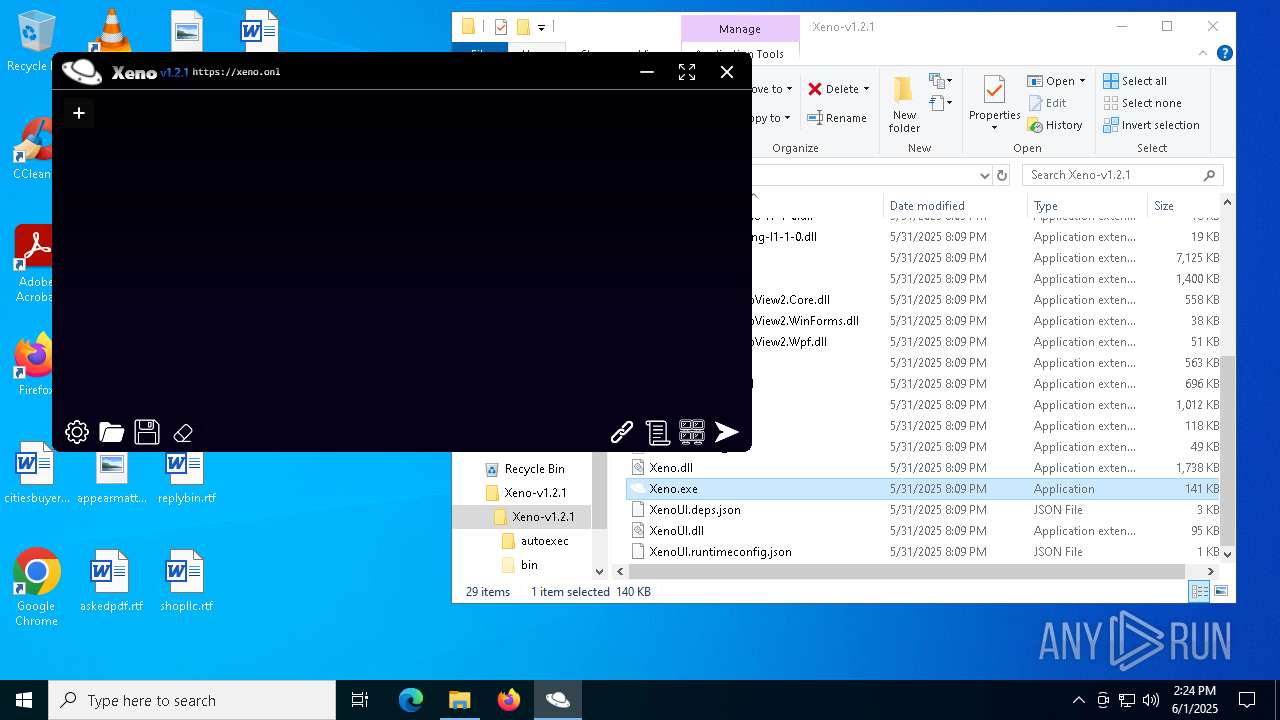Sort by Date modified column

pyautogui.click(x=955, y=206)
